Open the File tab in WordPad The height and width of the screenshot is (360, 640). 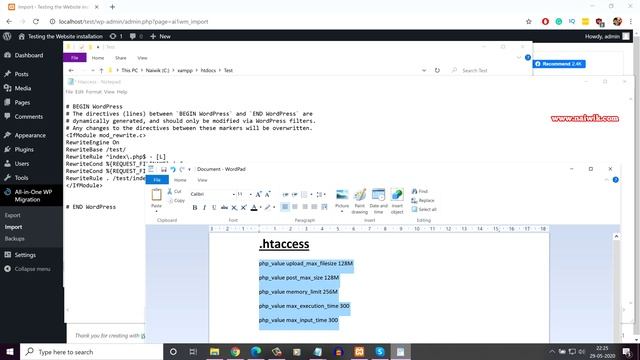157,180
